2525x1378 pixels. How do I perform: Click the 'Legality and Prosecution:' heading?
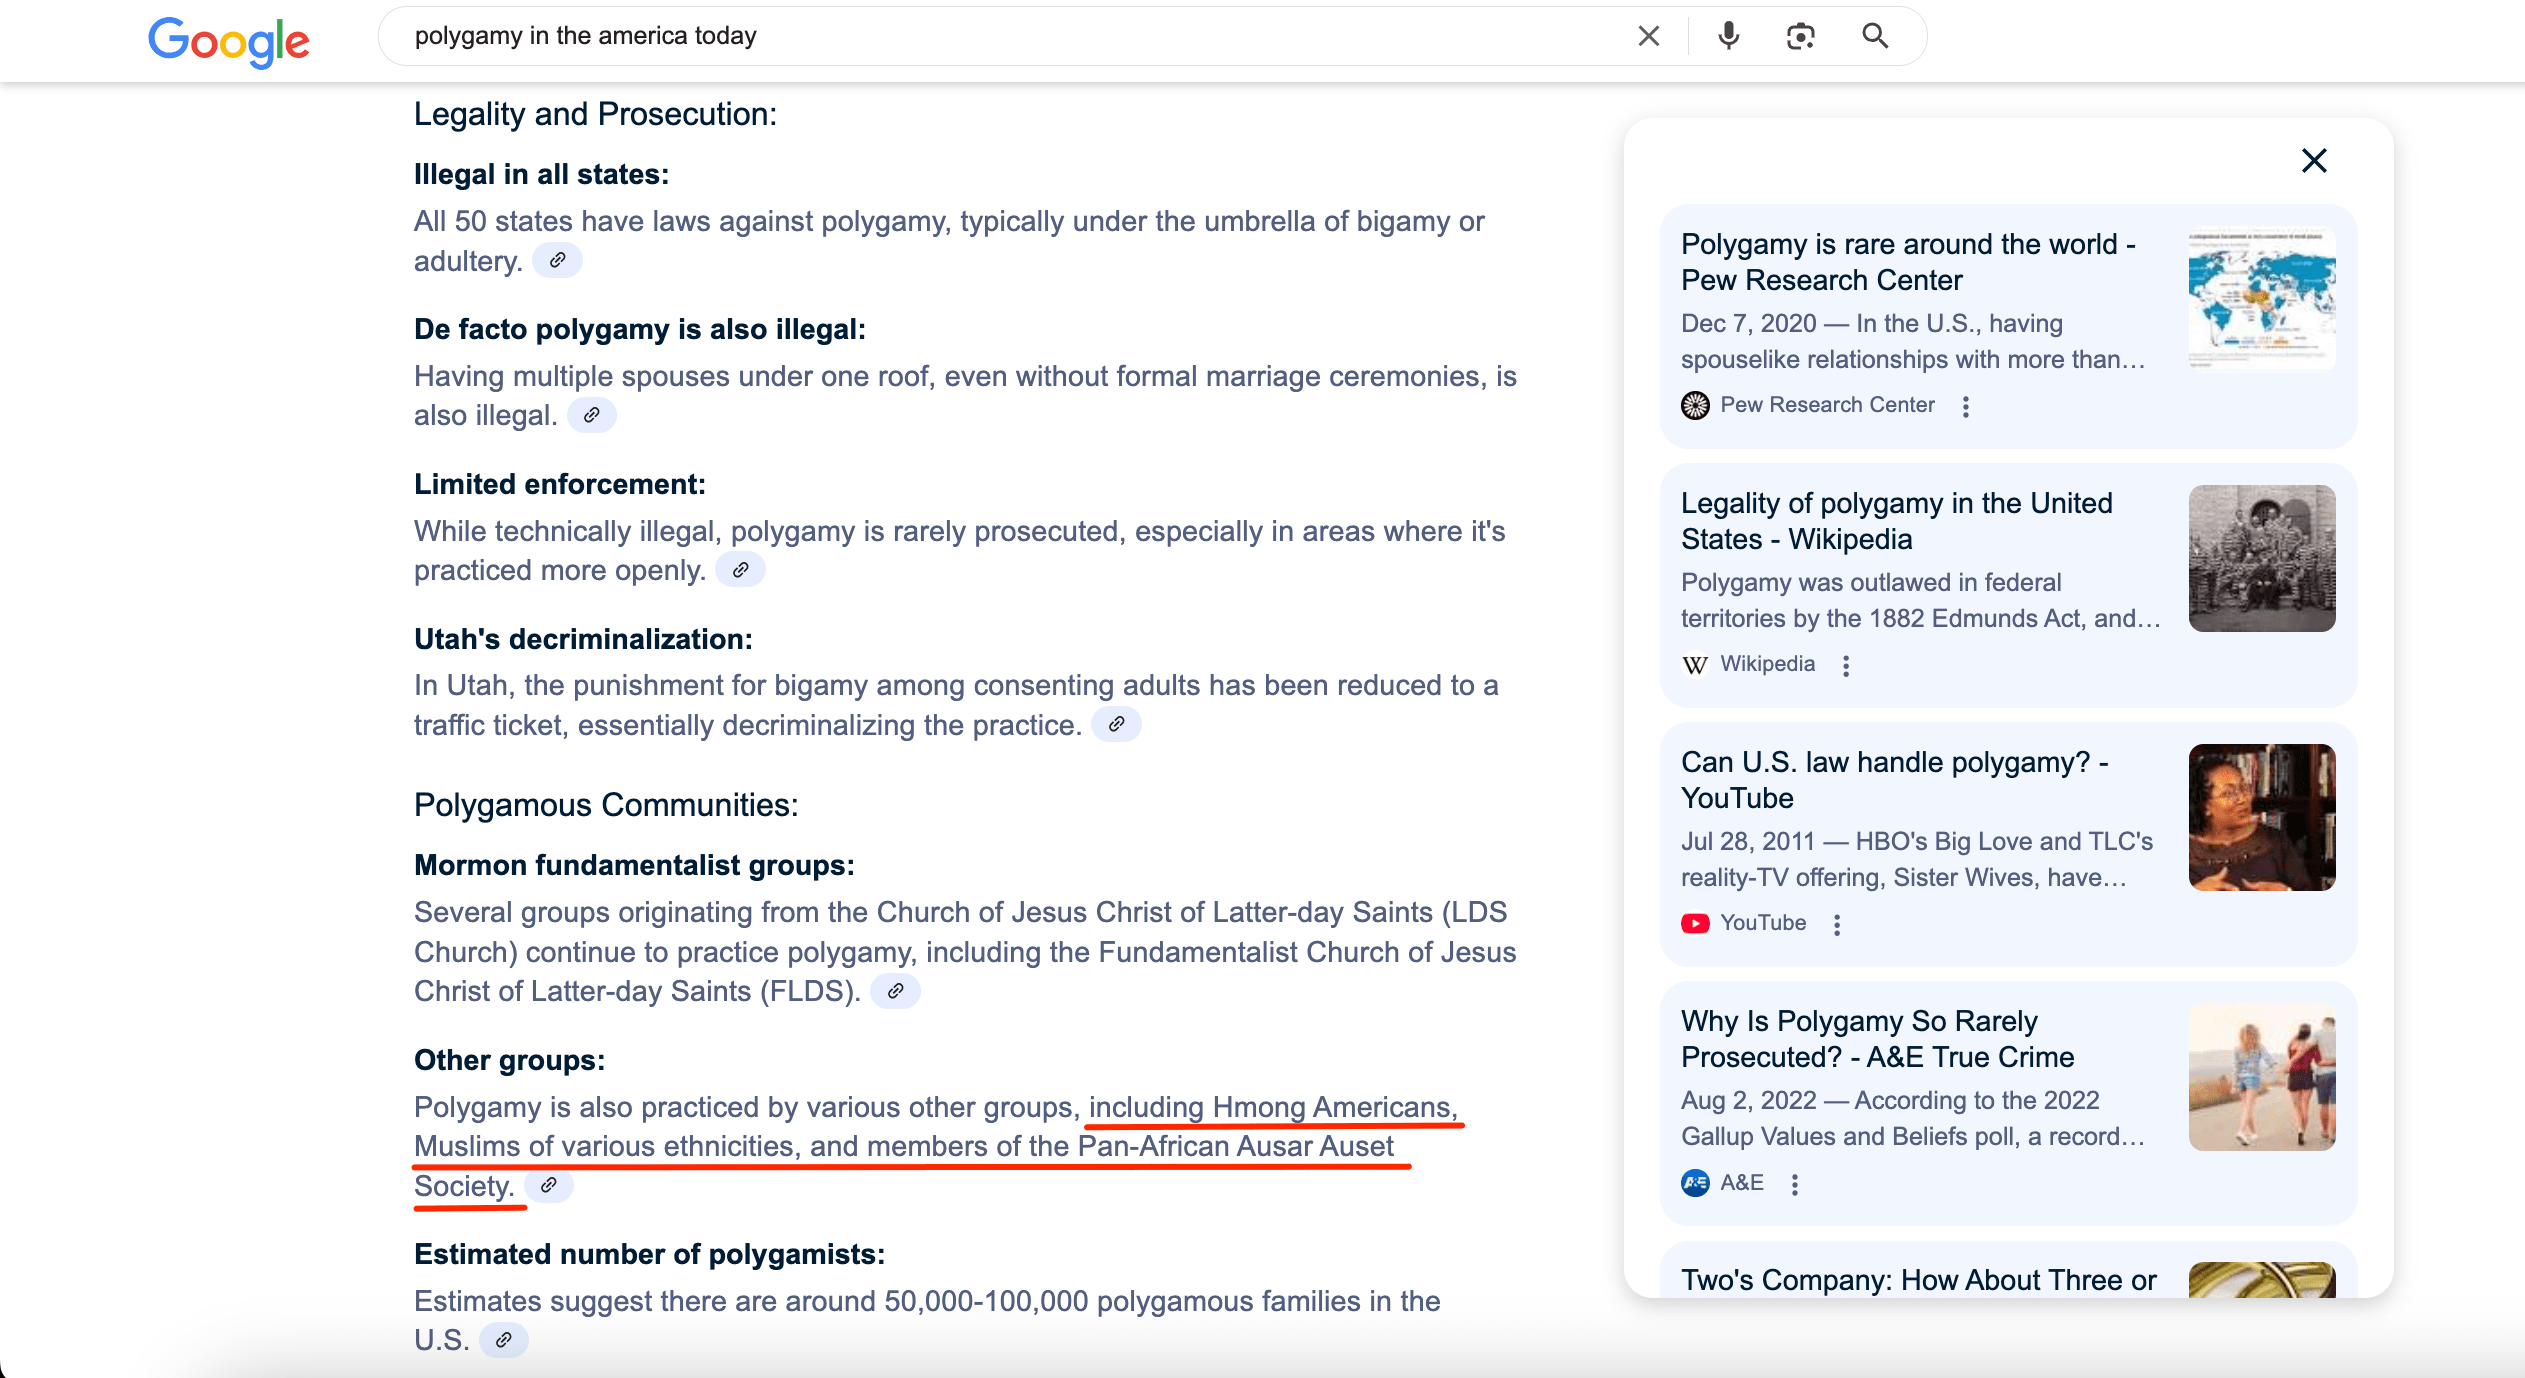595,114
